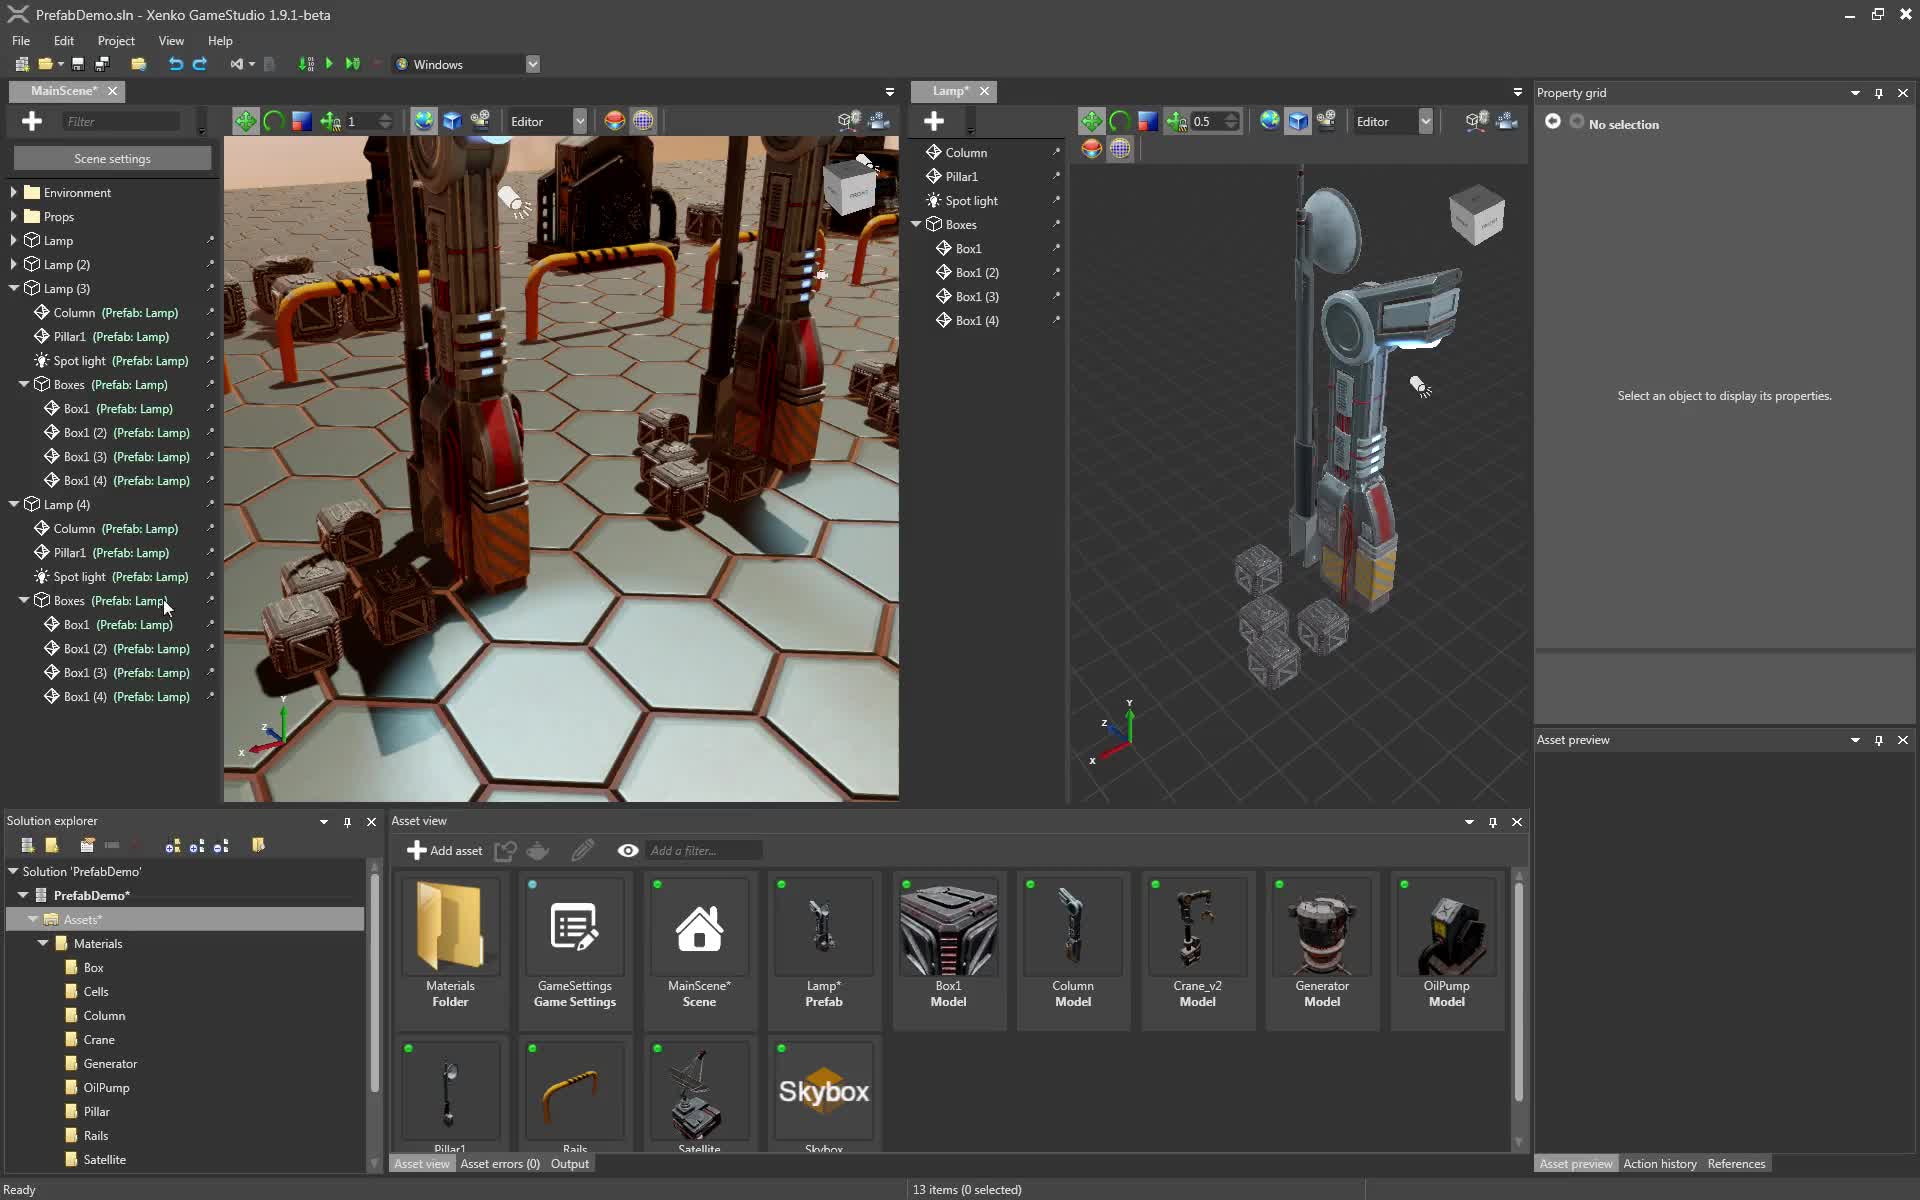Increase snap value stepper in MainScene toolbar
Image resolution: width=1920 pixels, height=1200 pixels.
(x=386, y=116)
